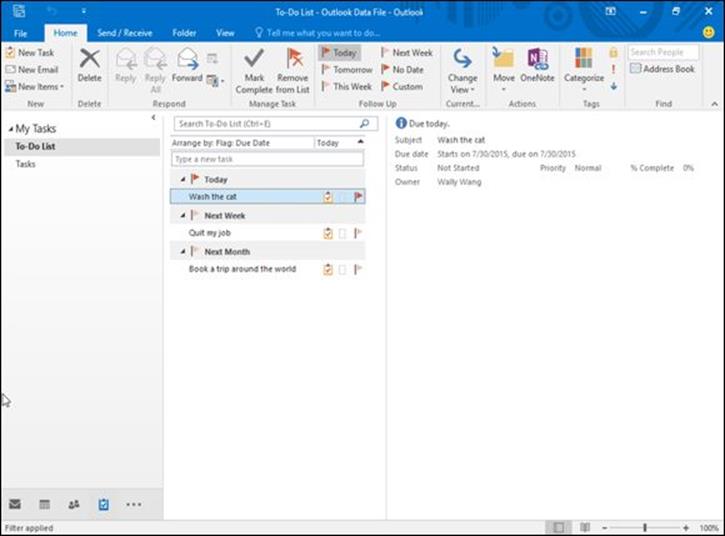
Task: Collapse the Today task group
Action: (183, 179)
